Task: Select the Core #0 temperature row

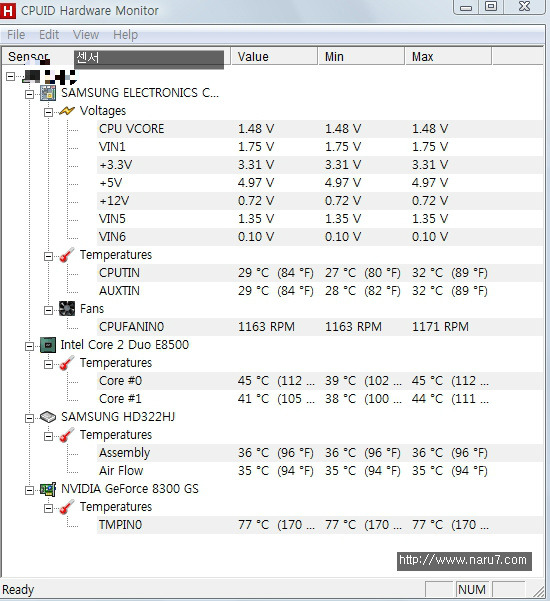Action: click(x=320, y=381)
